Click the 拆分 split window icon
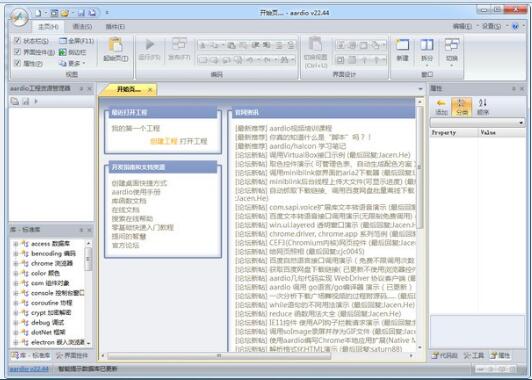Image resolution: width=532 pixels, height=380 pixels. click(x=427, y=45)
